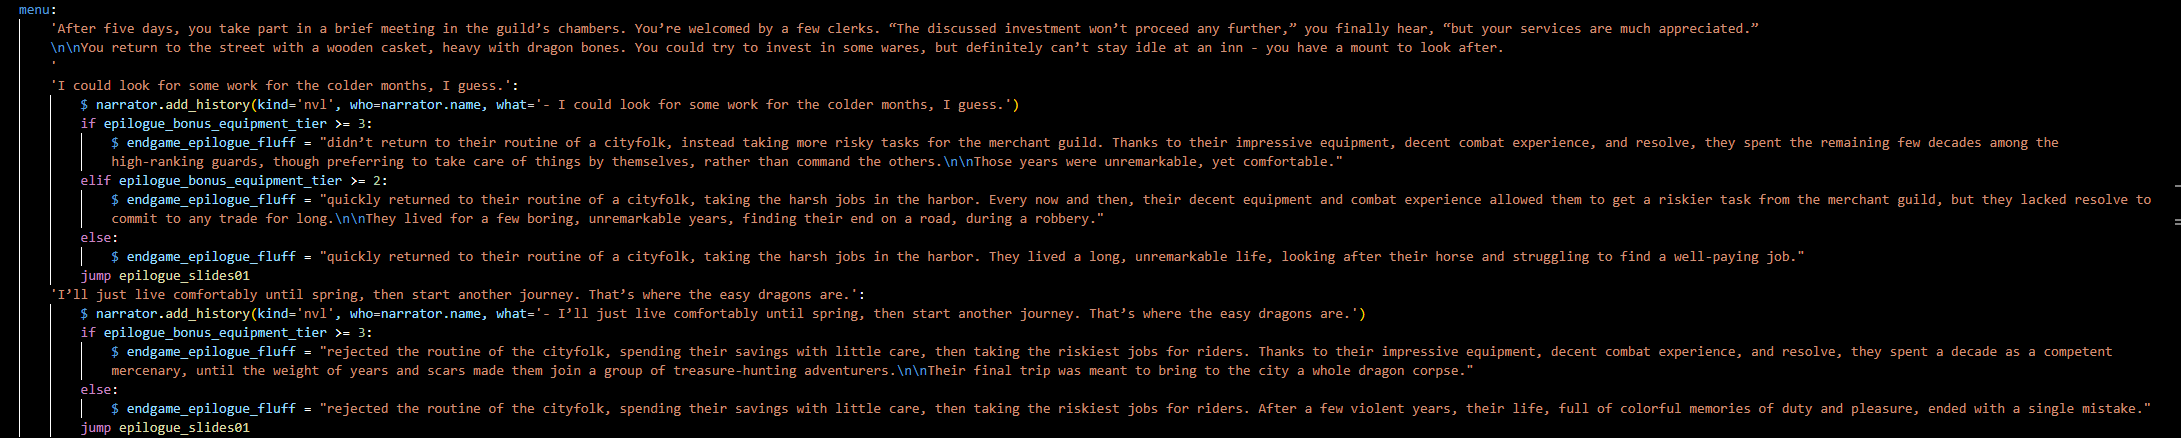The width and height of the screenshot is (2181, 438).
Task: Click the first else: keyword
Action: coord(99,237)
